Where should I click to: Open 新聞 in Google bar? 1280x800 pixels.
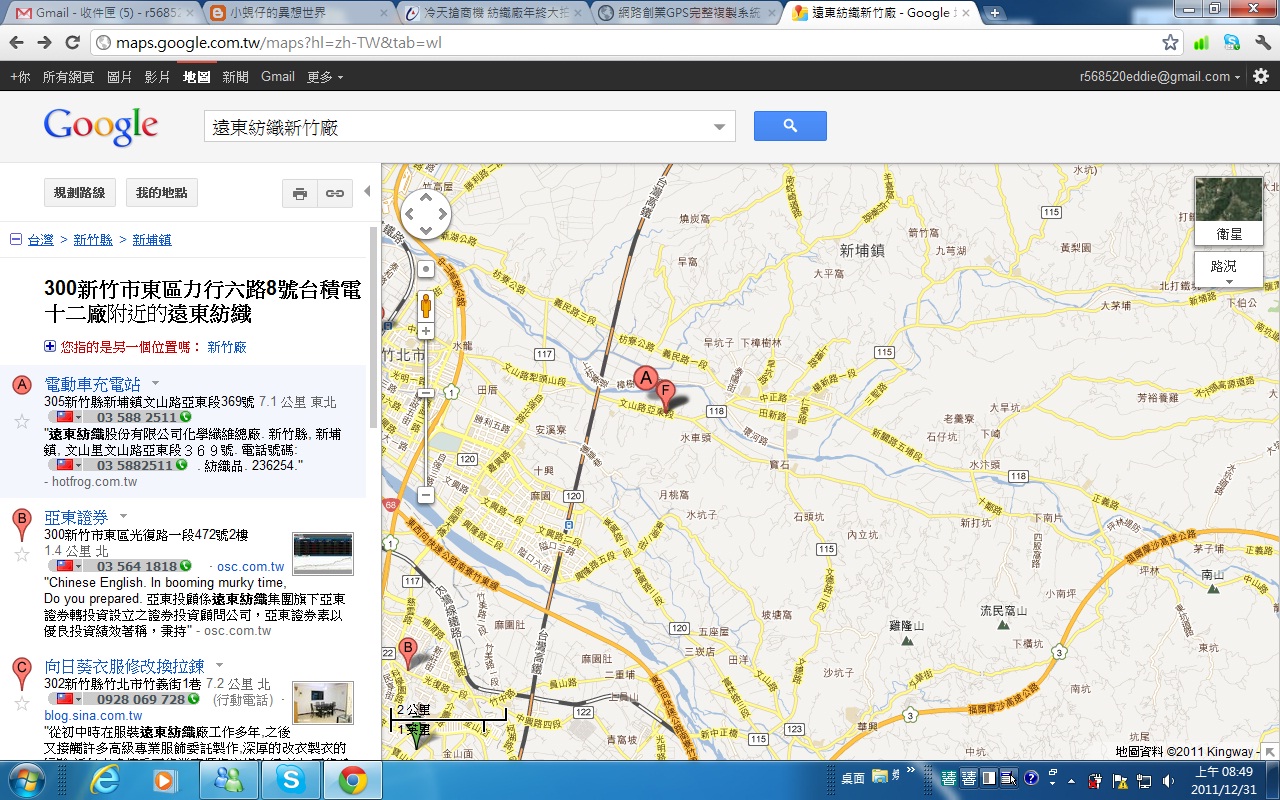pyautogui.click(x=236, y=77)
